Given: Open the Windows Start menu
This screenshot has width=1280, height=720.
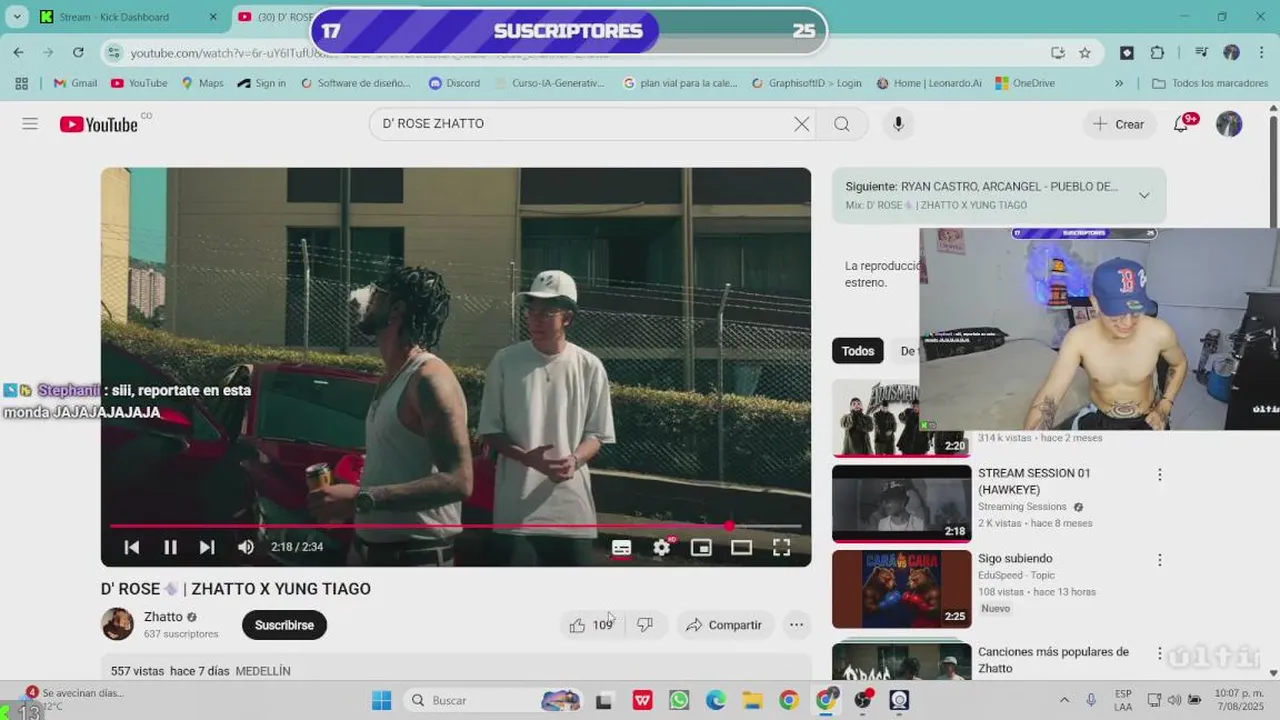Looking at the screenshot, I should (381, 700).
